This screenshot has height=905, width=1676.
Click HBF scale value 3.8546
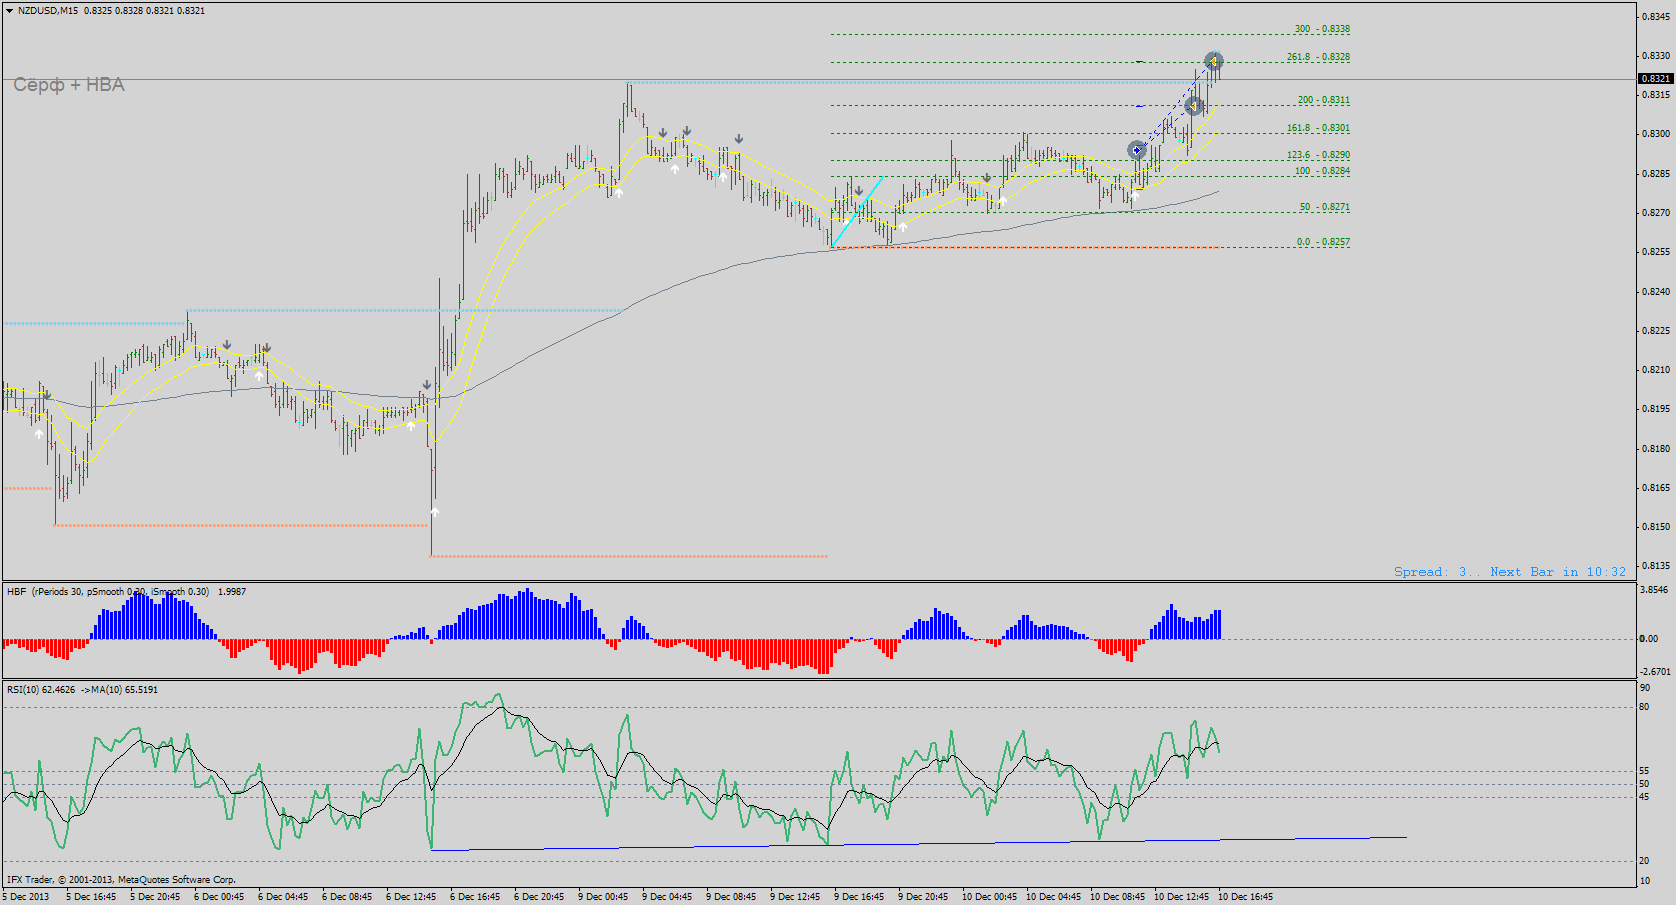pos(1655,590)
